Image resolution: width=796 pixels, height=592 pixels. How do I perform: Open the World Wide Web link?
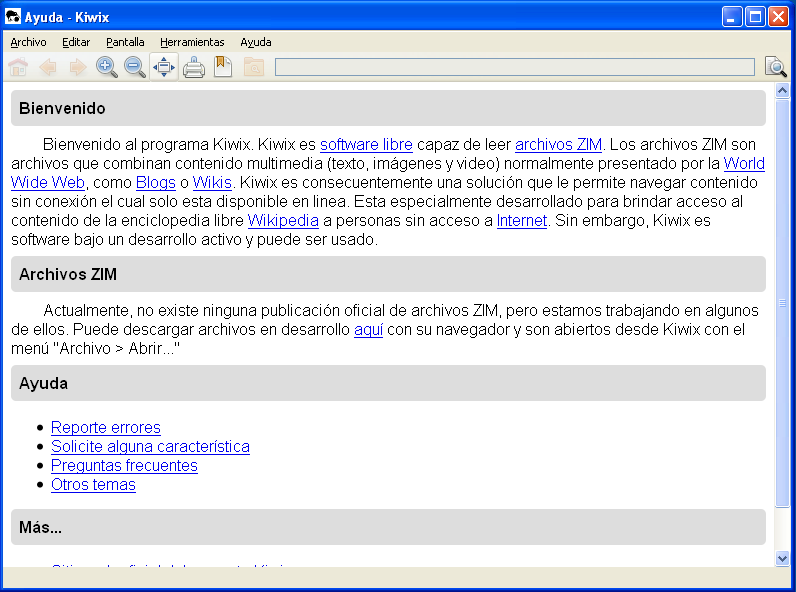[x=744, y=163]
